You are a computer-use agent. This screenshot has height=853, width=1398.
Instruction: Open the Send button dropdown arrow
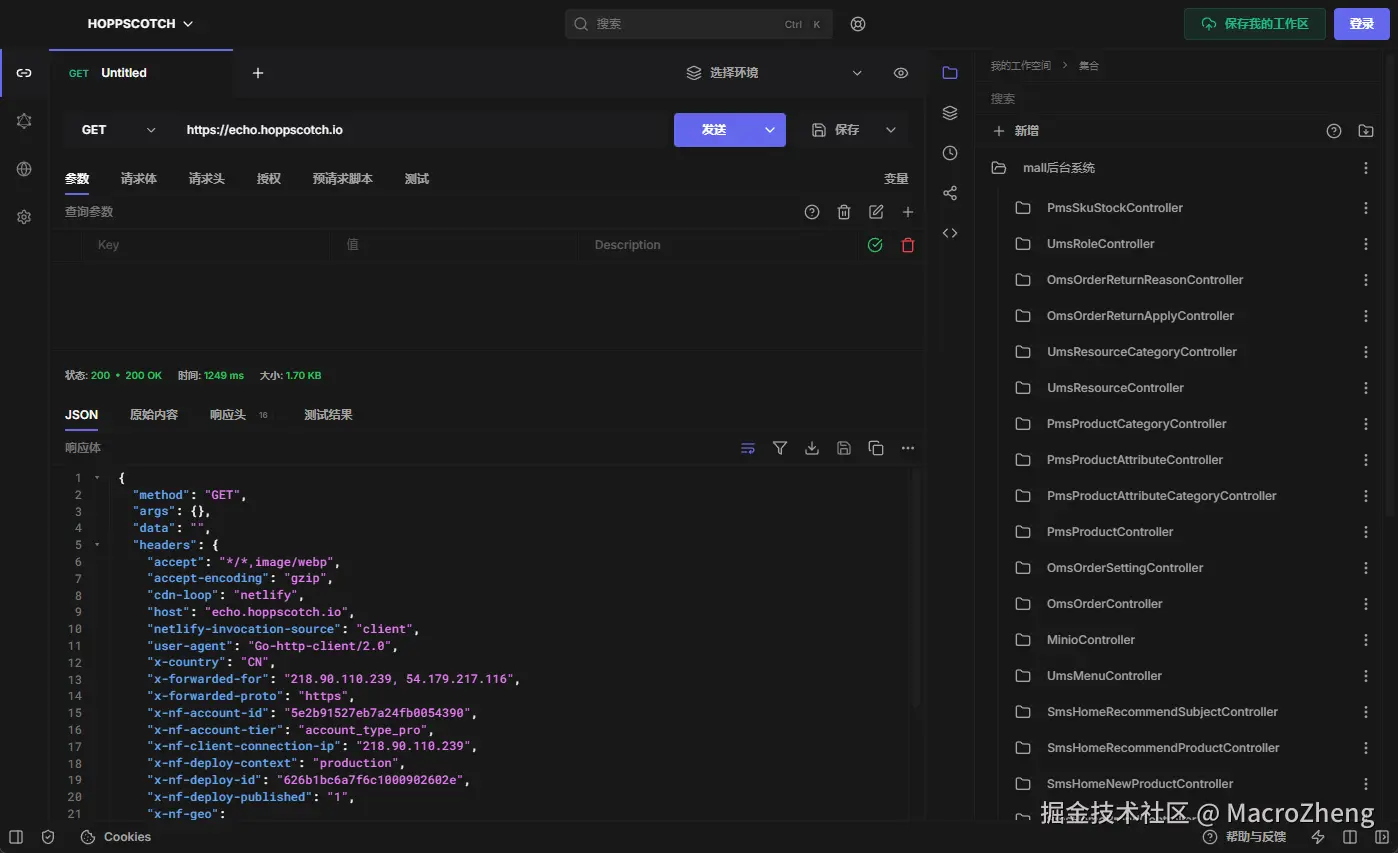pos(770,130)
